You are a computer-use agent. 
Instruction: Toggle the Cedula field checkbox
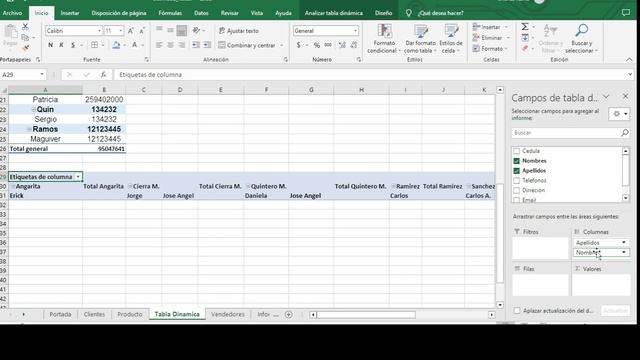[516, 151]
